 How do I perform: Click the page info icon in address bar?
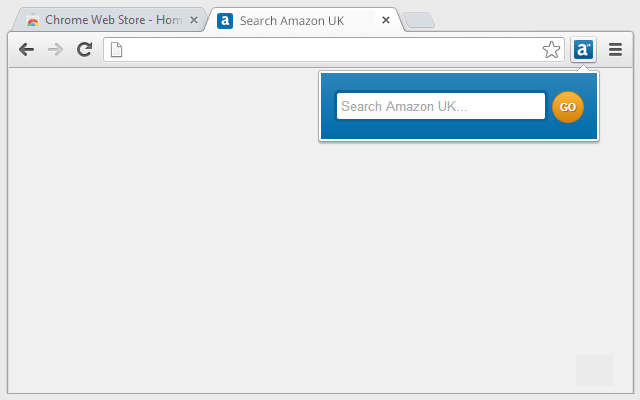(x=116, y=50)
